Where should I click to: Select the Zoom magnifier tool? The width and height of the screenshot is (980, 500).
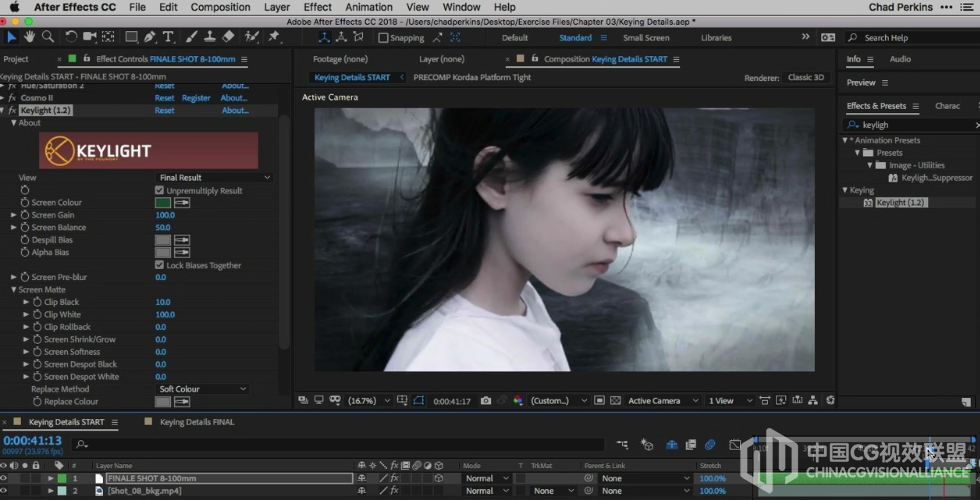(x=48, y=37)
